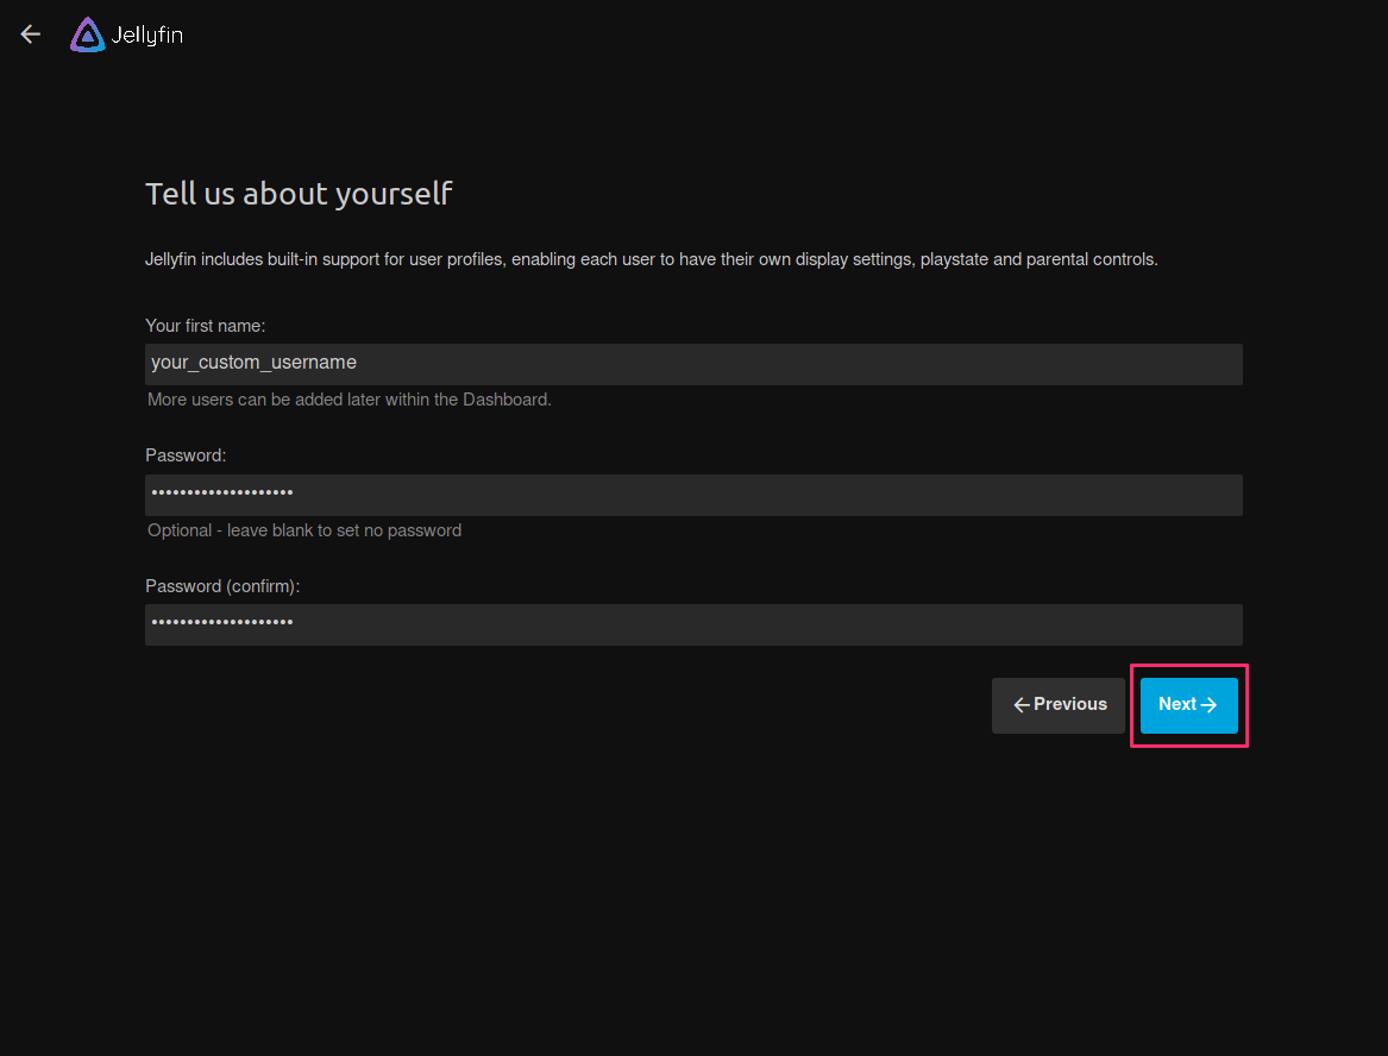Click the Password confirm field
The width and height of the screenshot is (1388, 1056).
(694, 624)
